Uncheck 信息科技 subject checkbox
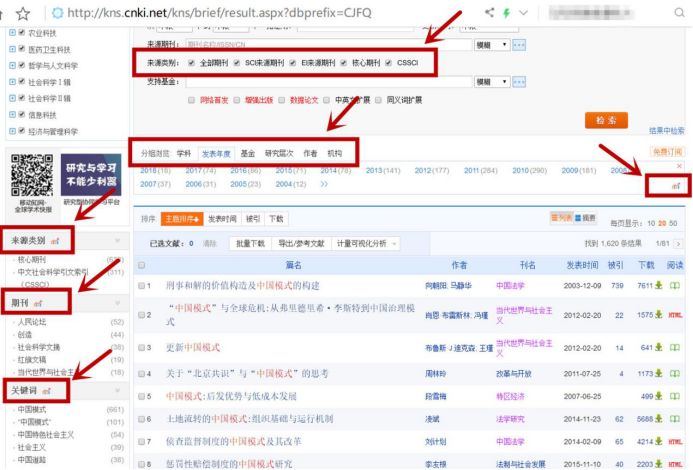 click(x=22, y=114)
